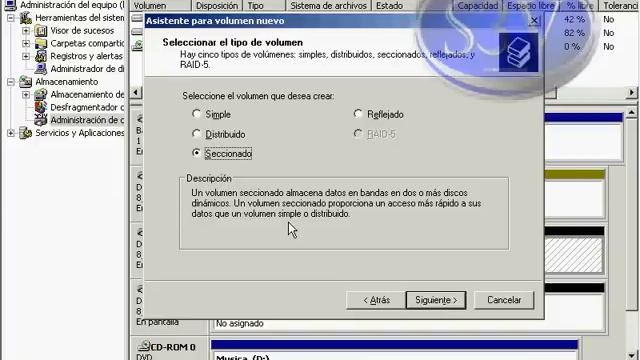The width and height of the screenshot is (640, 360).
Task: Click the stacked volumes wizard header icon
Action: pos(518,52)
